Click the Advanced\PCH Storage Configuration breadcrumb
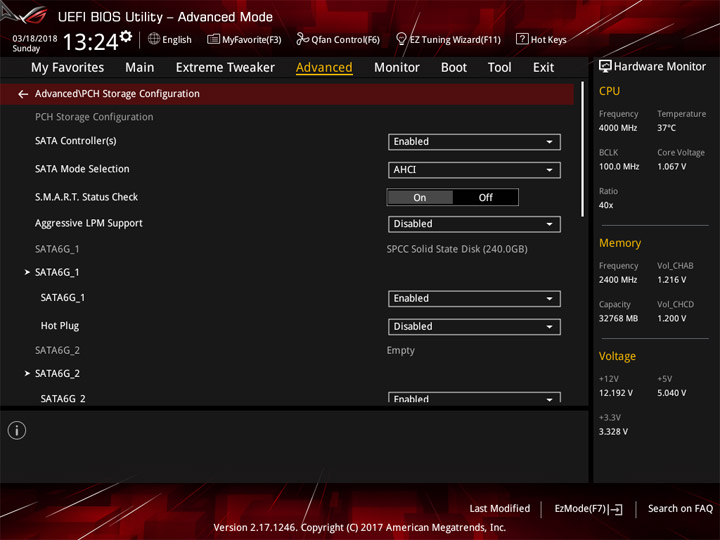Screen dimensions: 720x540 click(117, 94)
